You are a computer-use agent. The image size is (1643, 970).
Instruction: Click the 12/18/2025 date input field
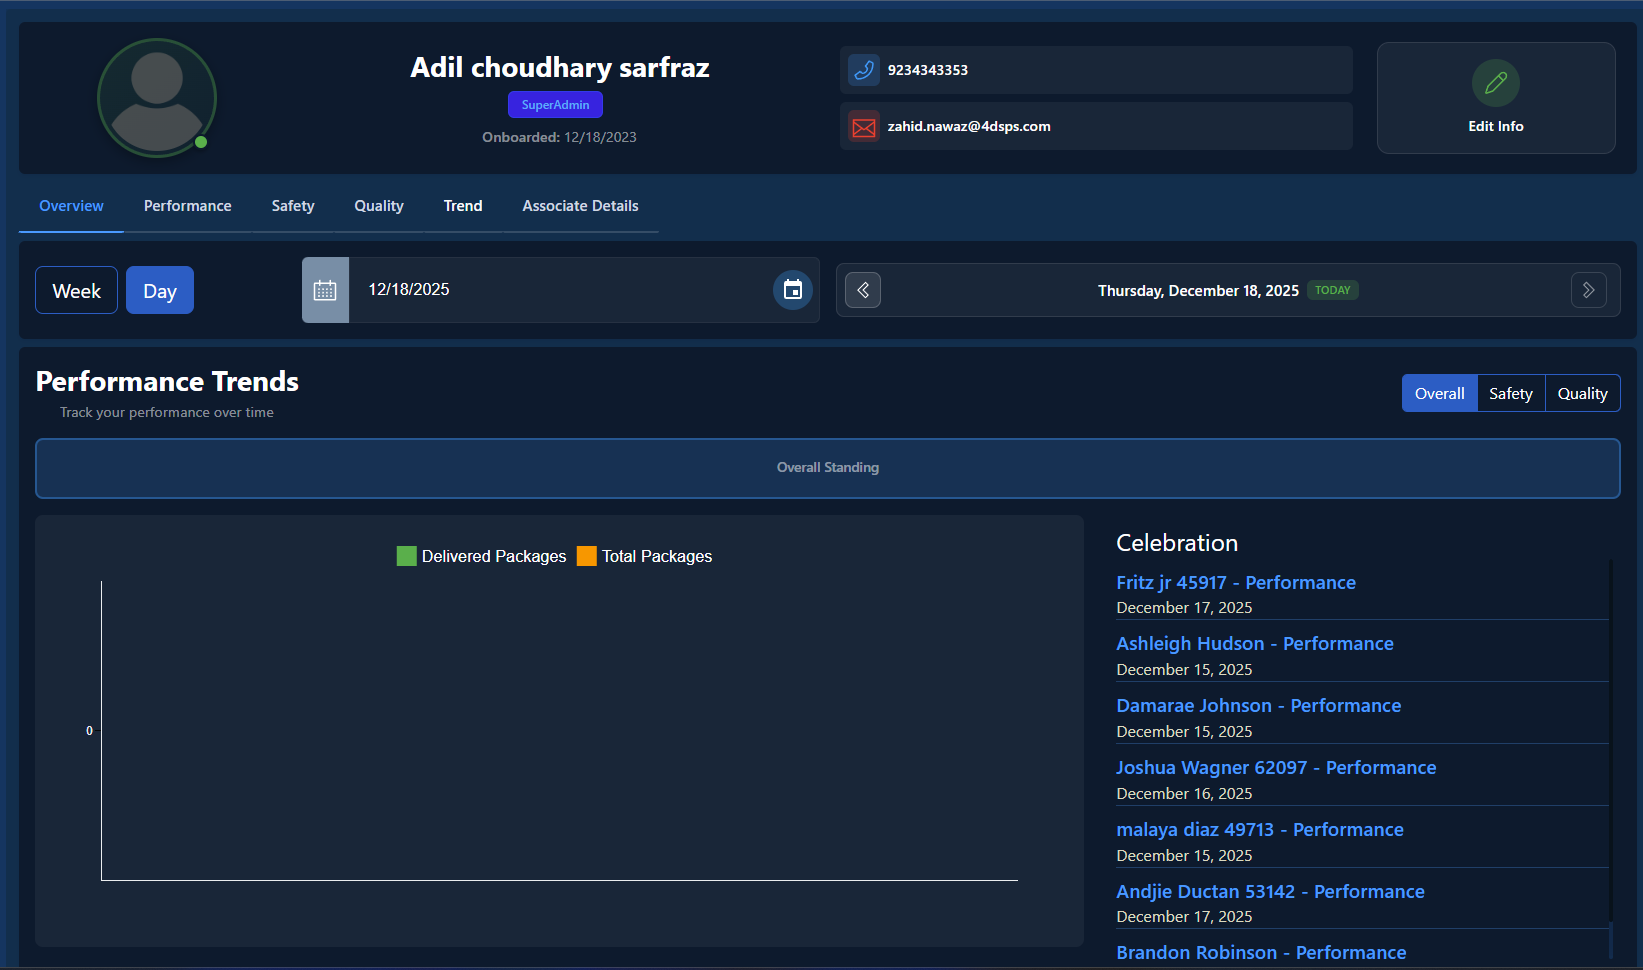coord(560,290)
